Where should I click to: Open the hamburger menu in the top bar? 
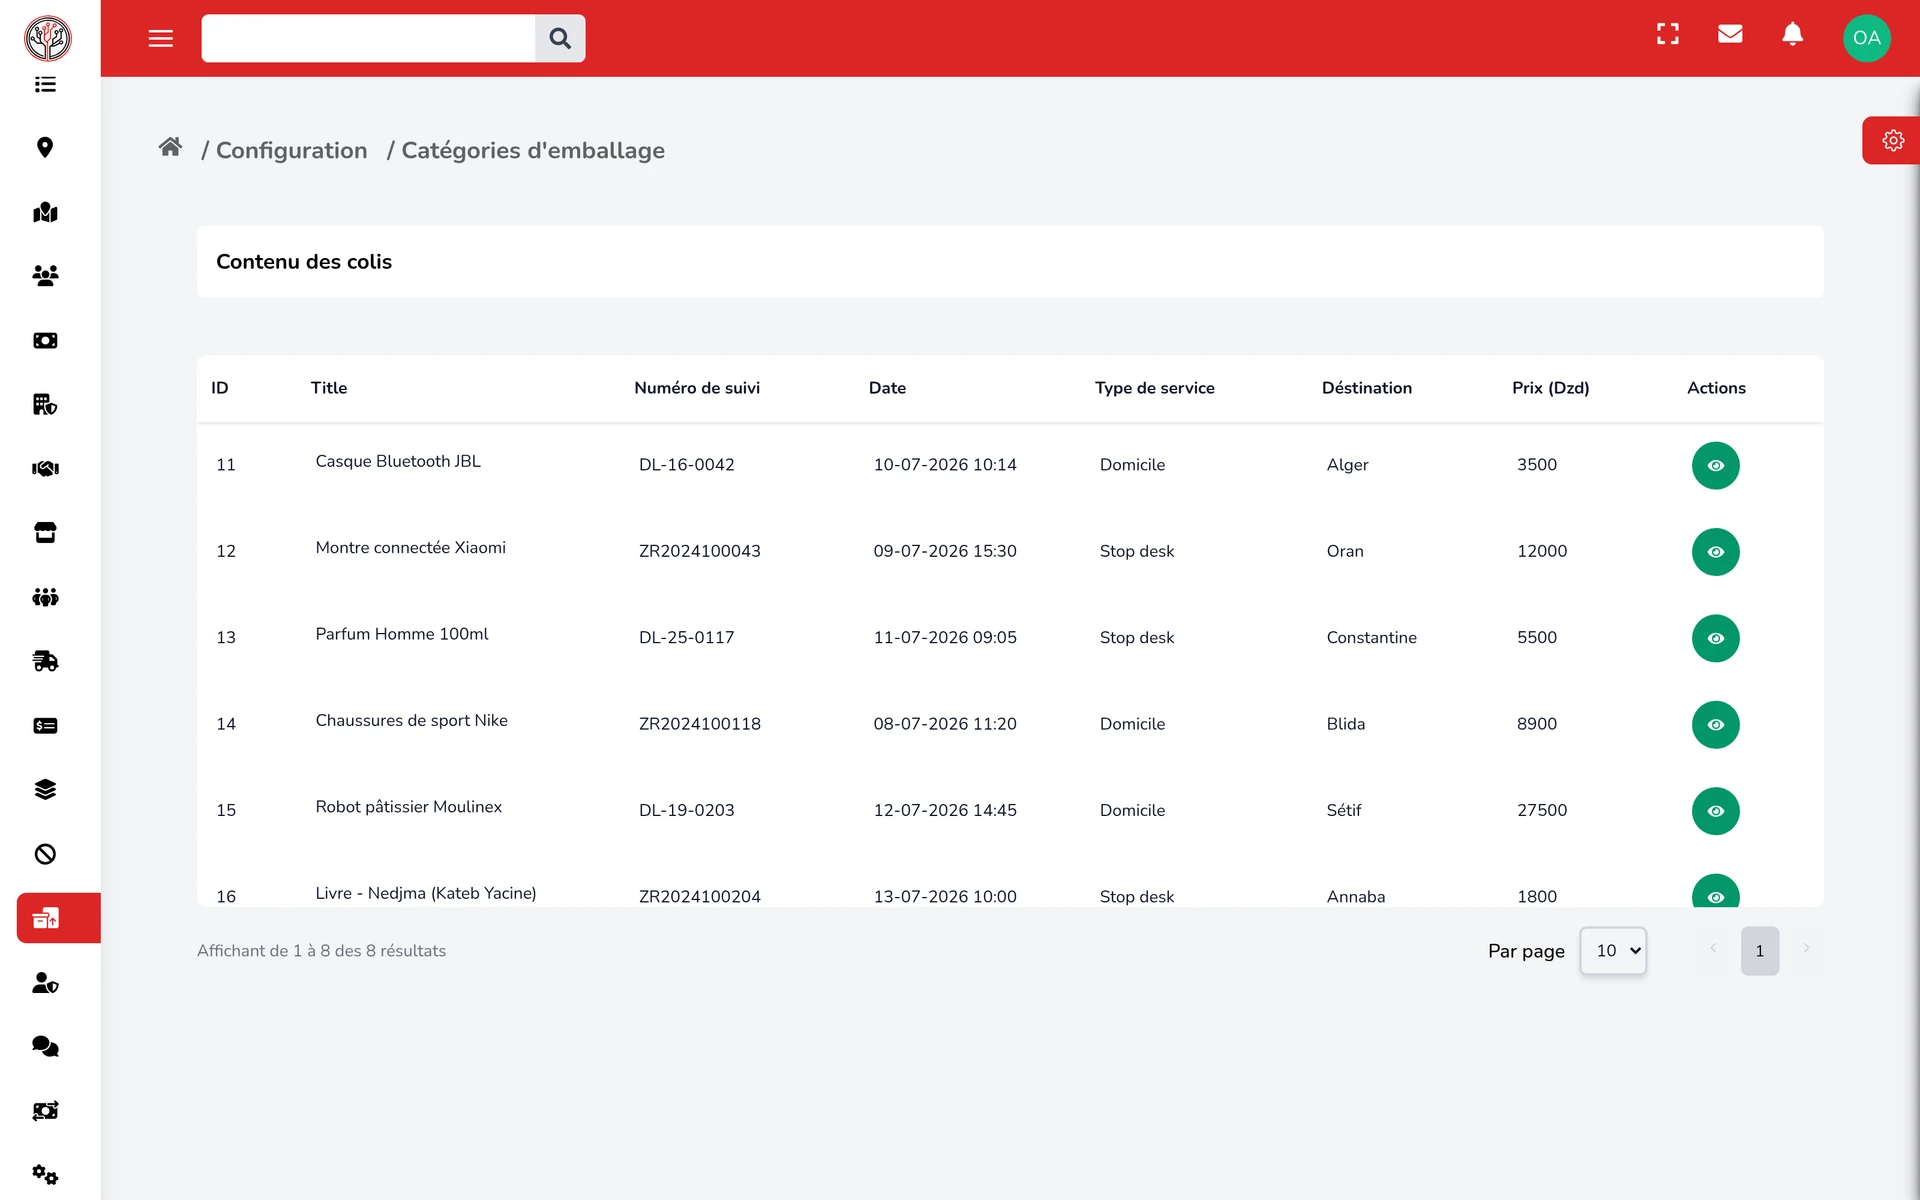[160, 38]
